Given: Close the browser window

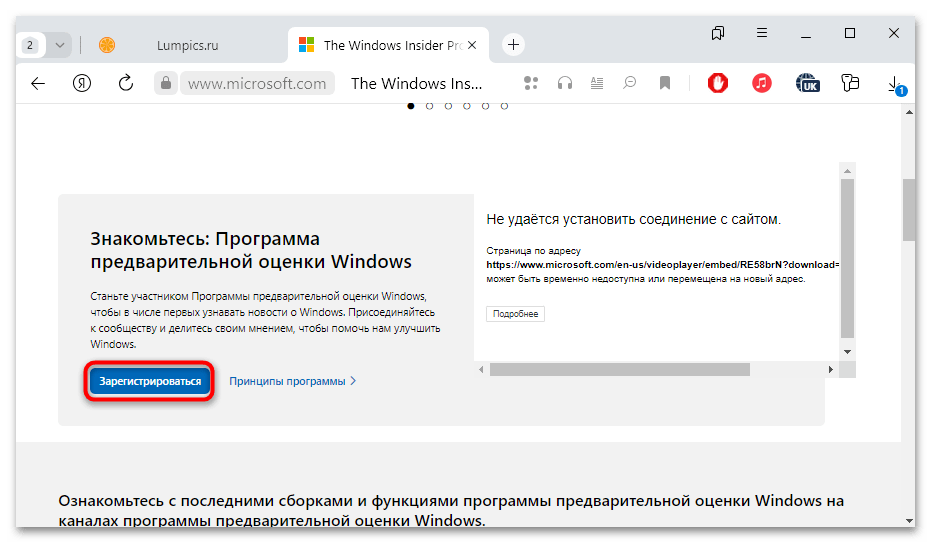Looking at the screenshot, I should [894, 33].
